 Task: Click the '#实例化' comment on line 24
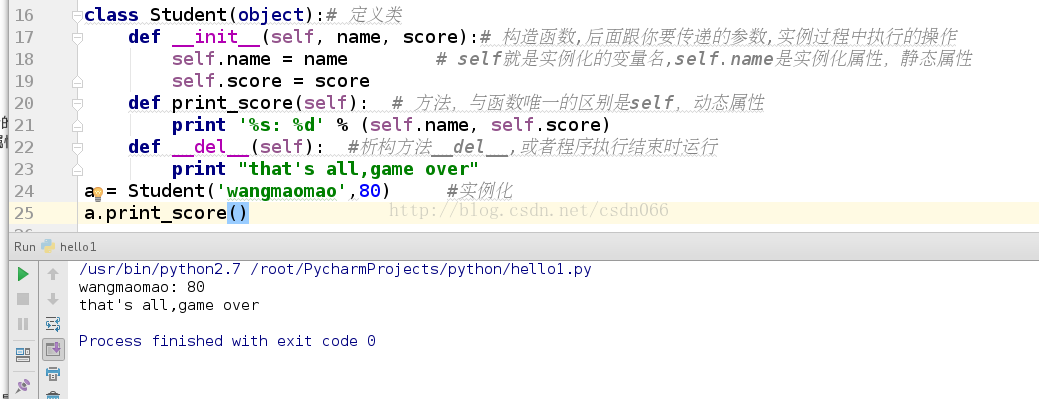480,191
